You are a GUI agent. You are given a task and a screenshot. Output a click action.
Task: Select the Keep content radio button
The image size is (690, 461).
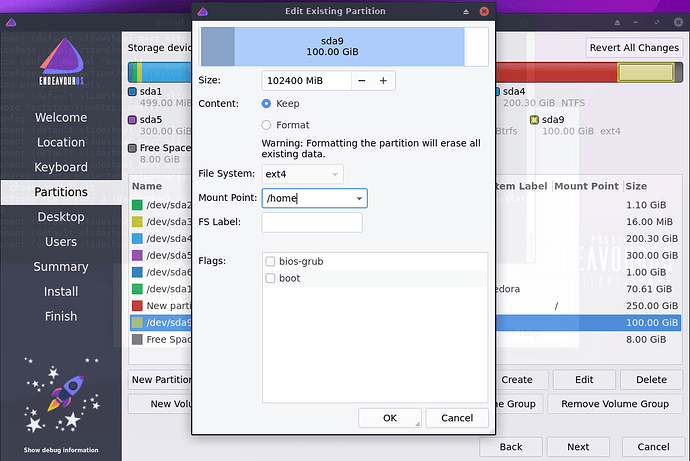click(x=266, y=103)
